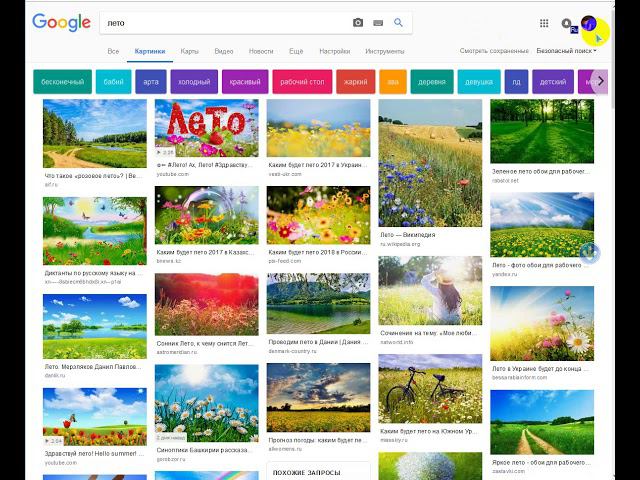
Task: Filter by девушка chip
Action: tap(479, 82)
